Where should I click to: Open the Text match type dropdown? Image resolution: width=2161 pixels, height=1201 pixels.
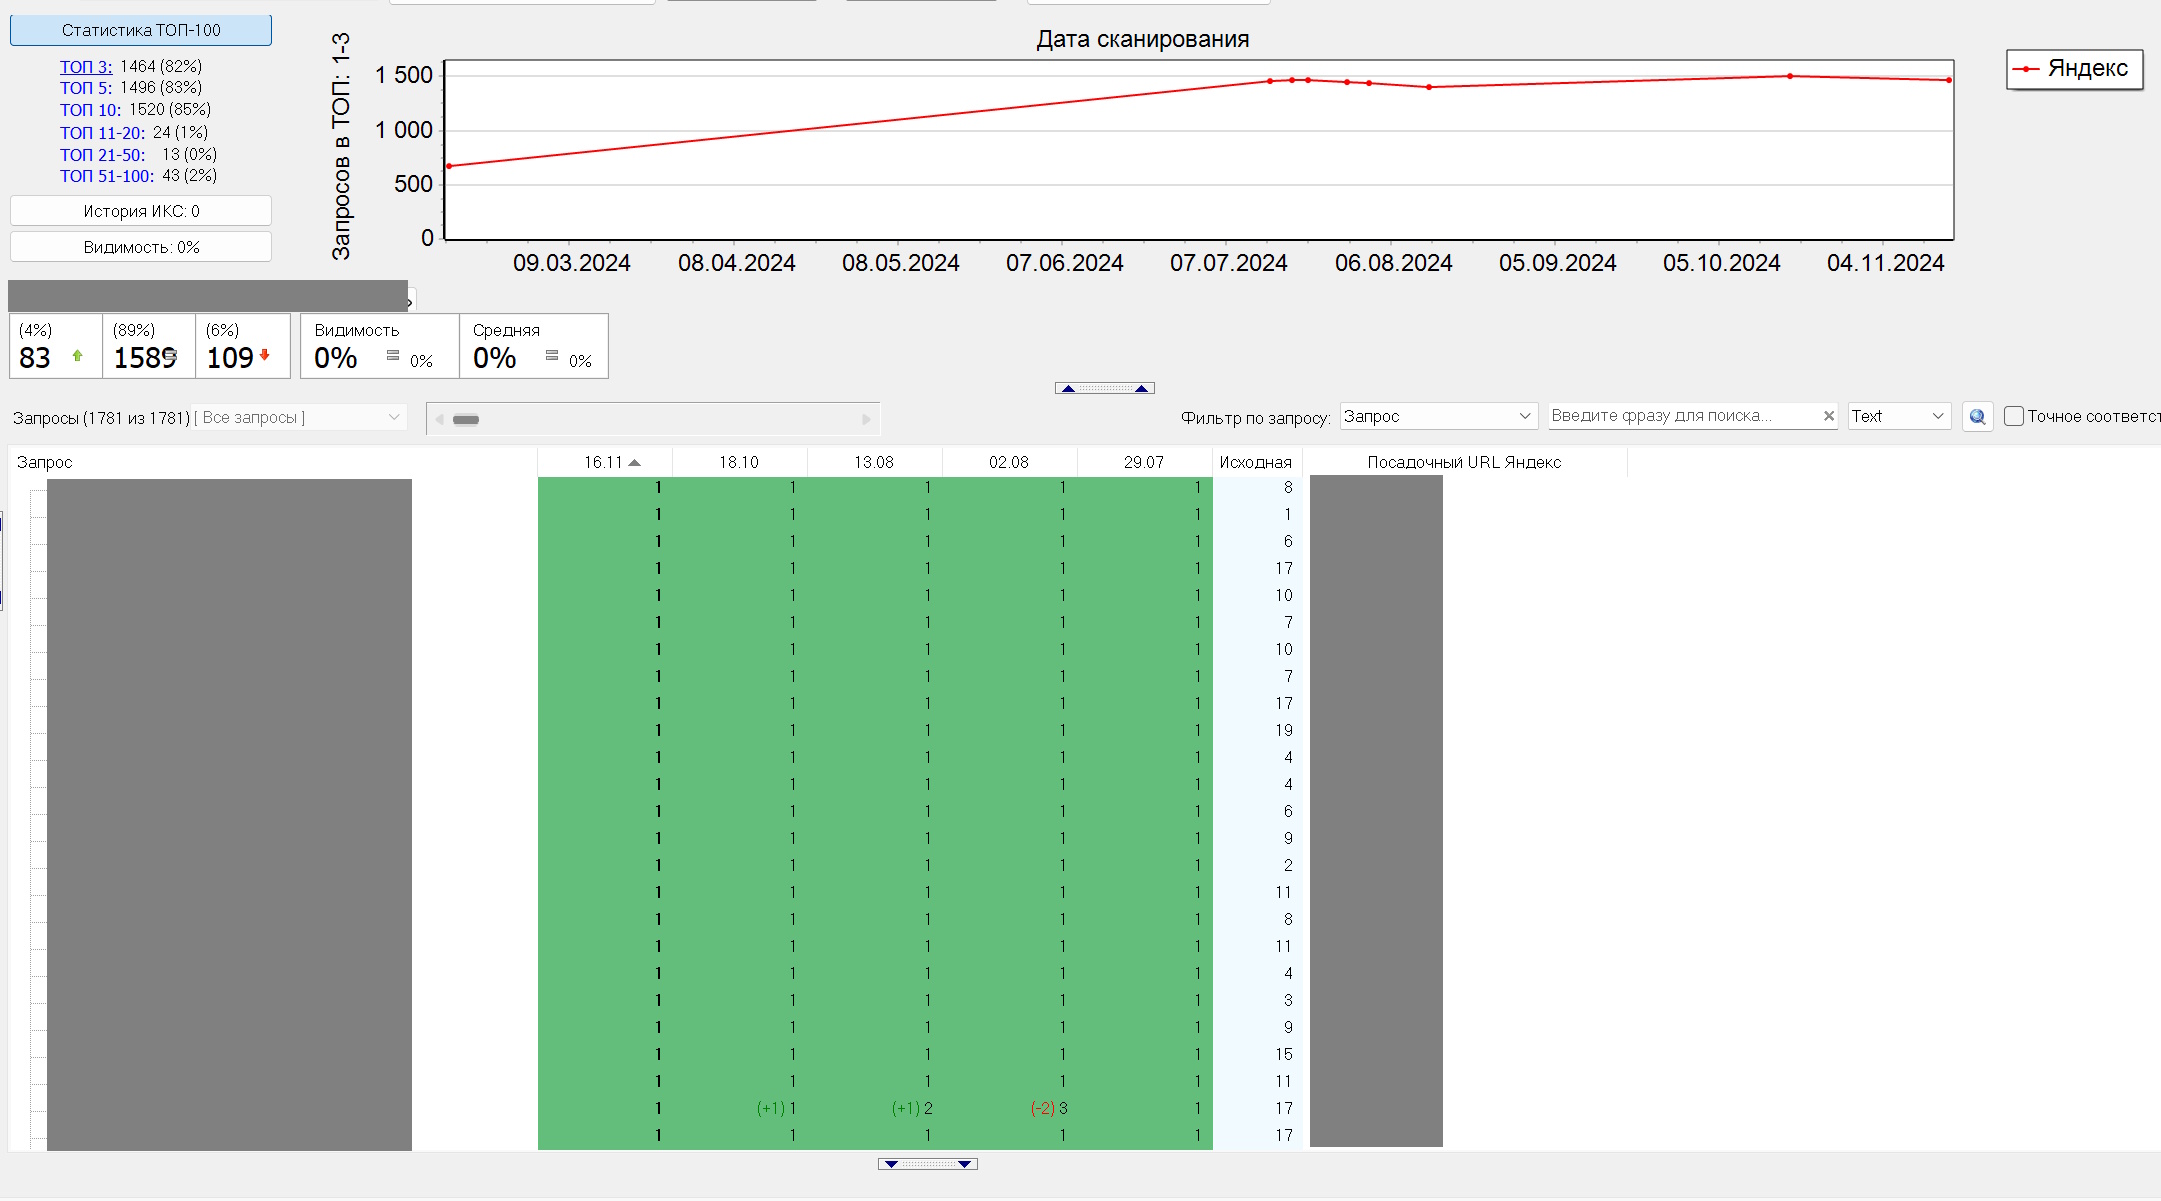click(x=1937, y=416)
